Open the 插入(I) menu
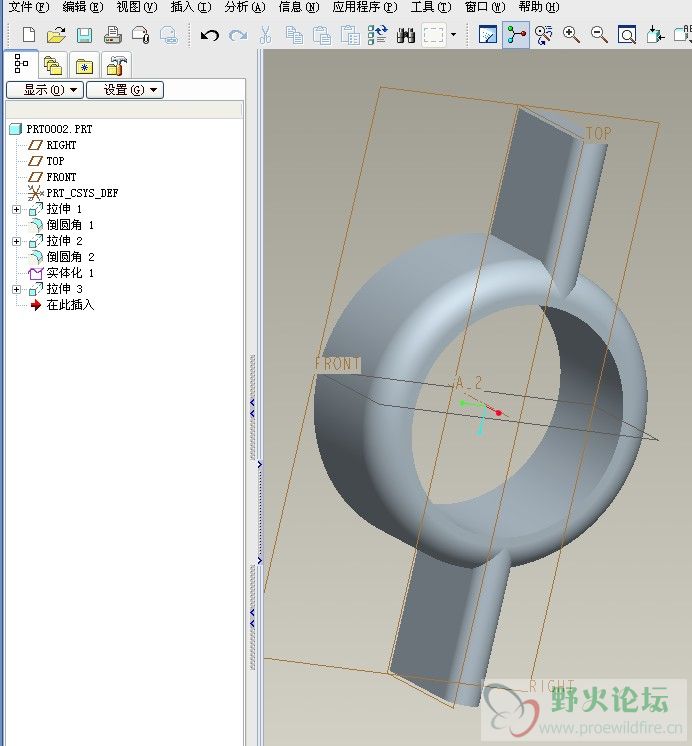This screenshot has height=746, width=692. (x=191, y=7)
